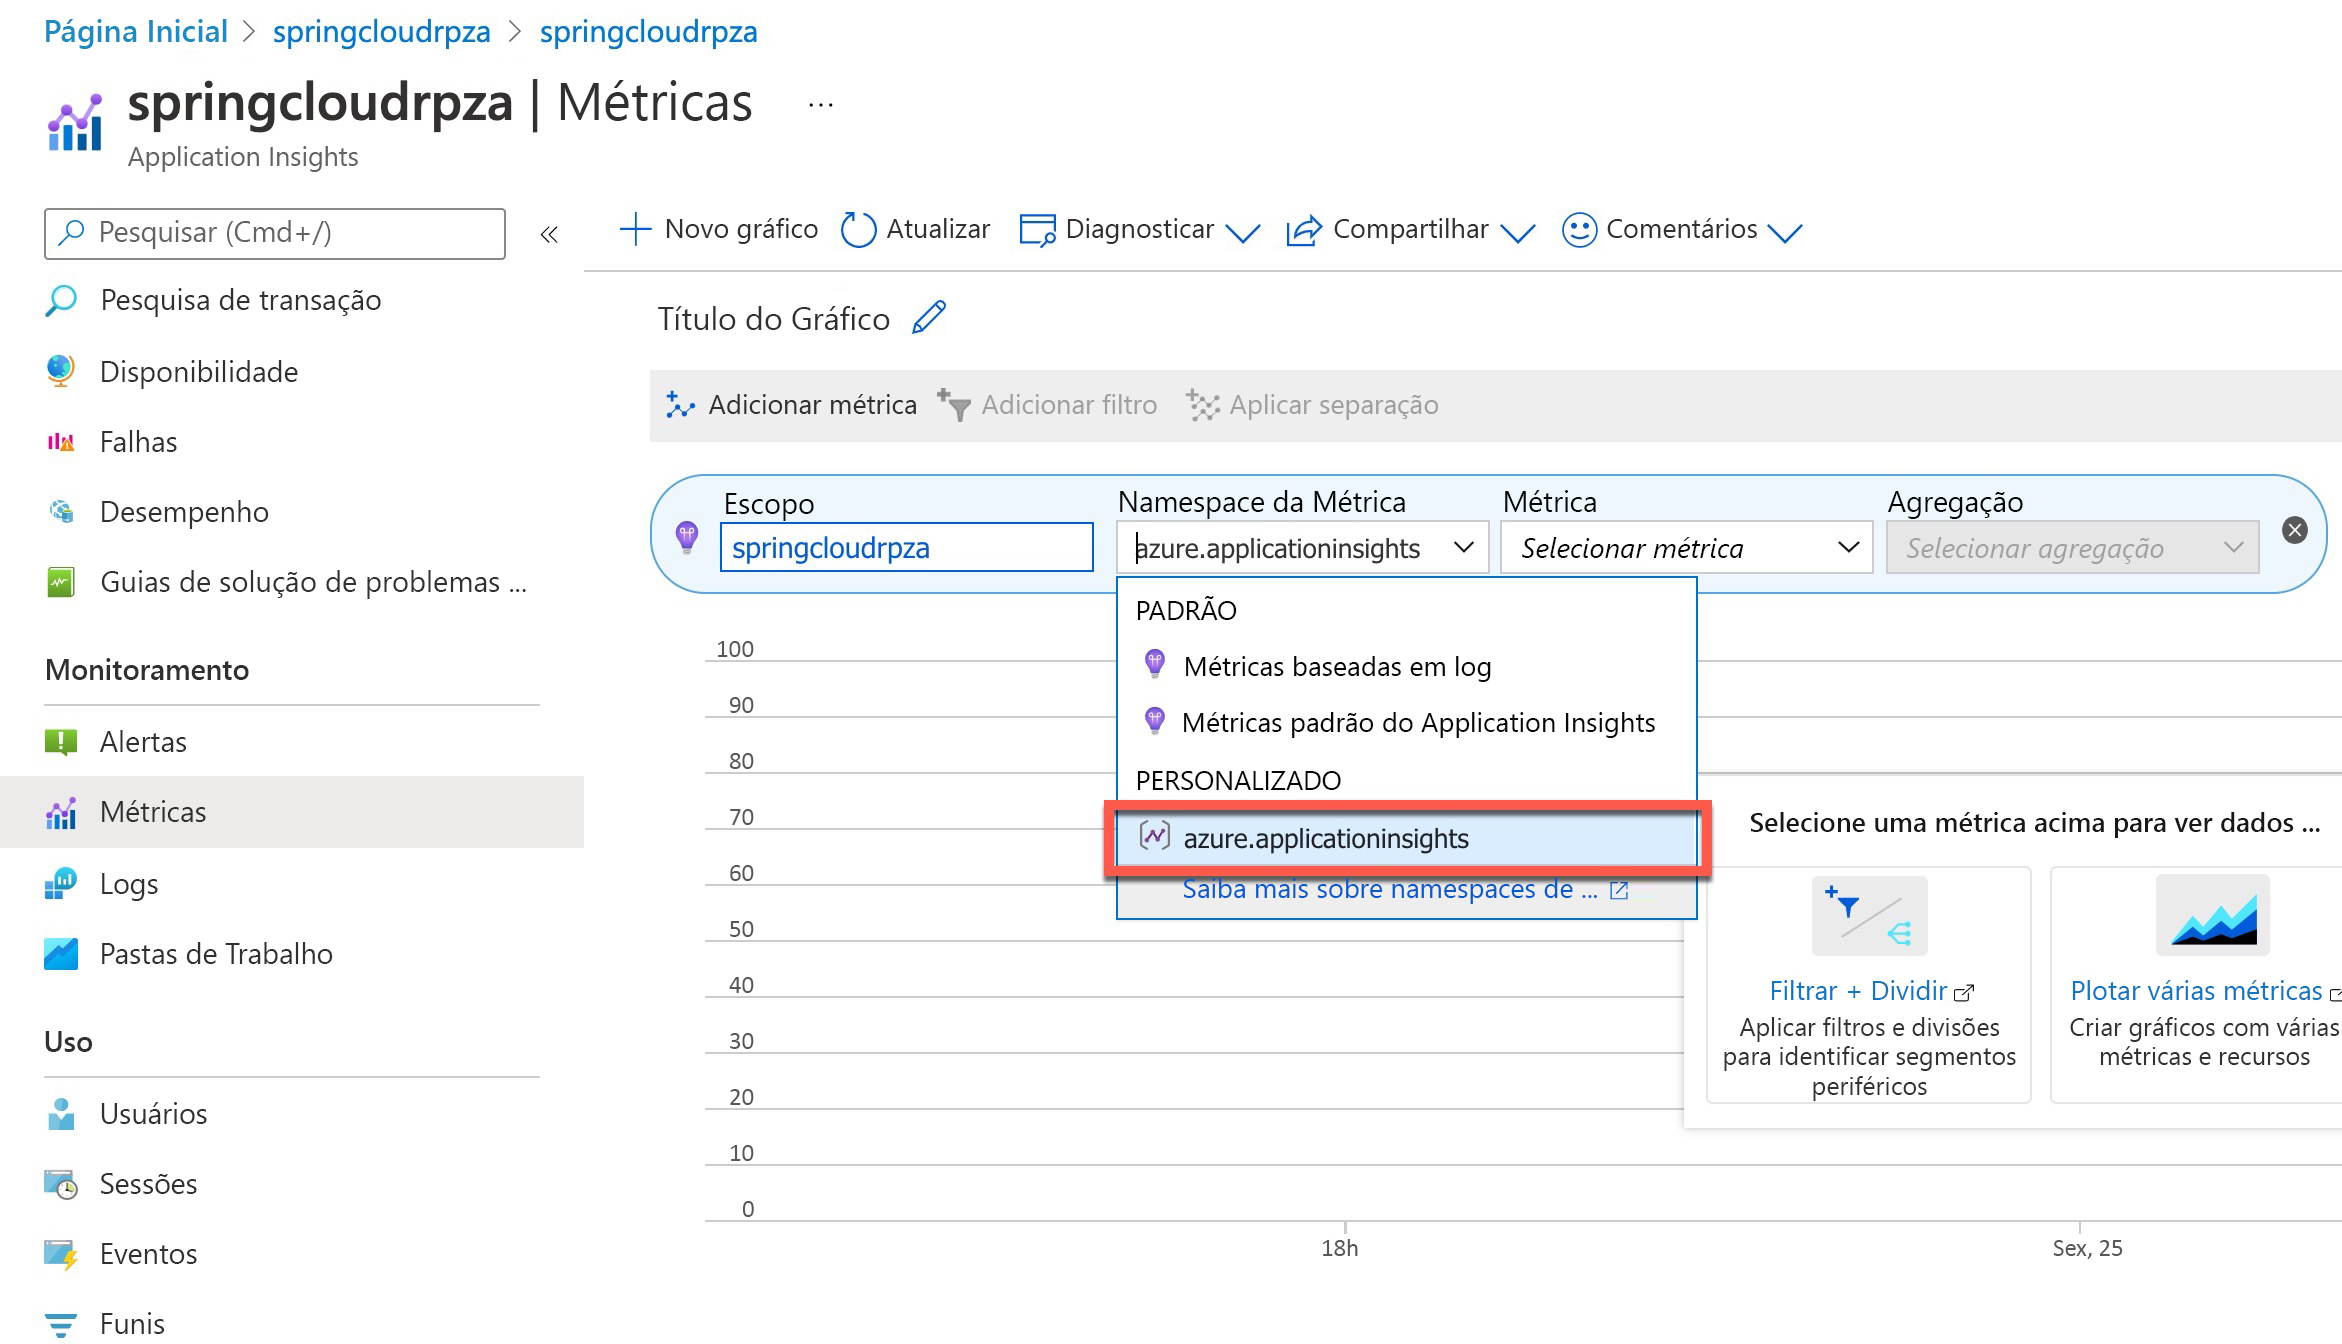Remove metric row with X icon
Viewport: 2342px width, 1344px height.
2295,530
